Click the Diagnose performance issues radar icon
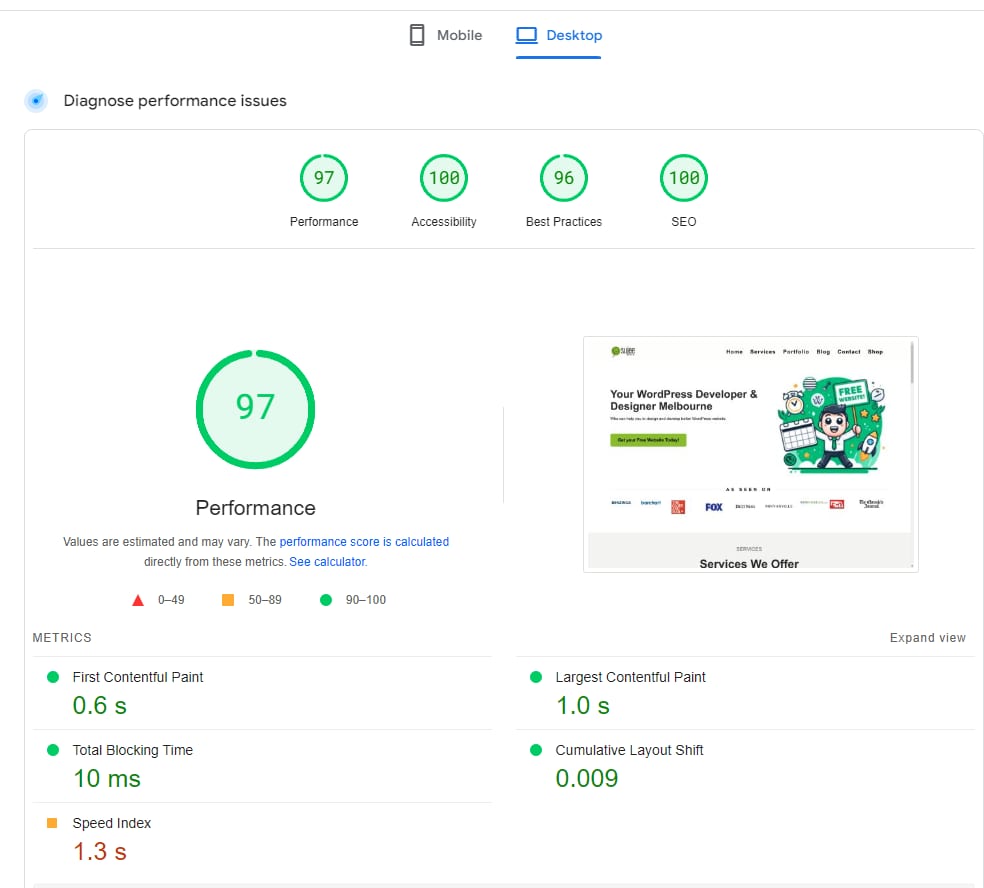984x888 pixels. click(x=36, y=100)
